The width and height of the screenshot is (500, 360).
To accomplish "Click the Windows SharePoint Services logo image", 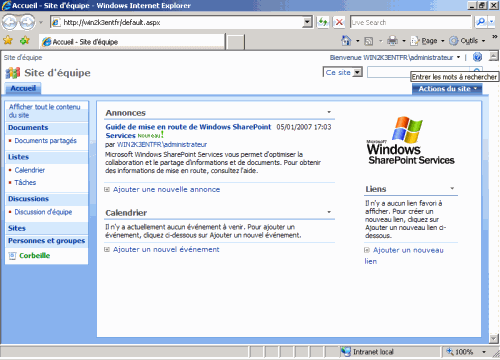I will coord(411,140).
